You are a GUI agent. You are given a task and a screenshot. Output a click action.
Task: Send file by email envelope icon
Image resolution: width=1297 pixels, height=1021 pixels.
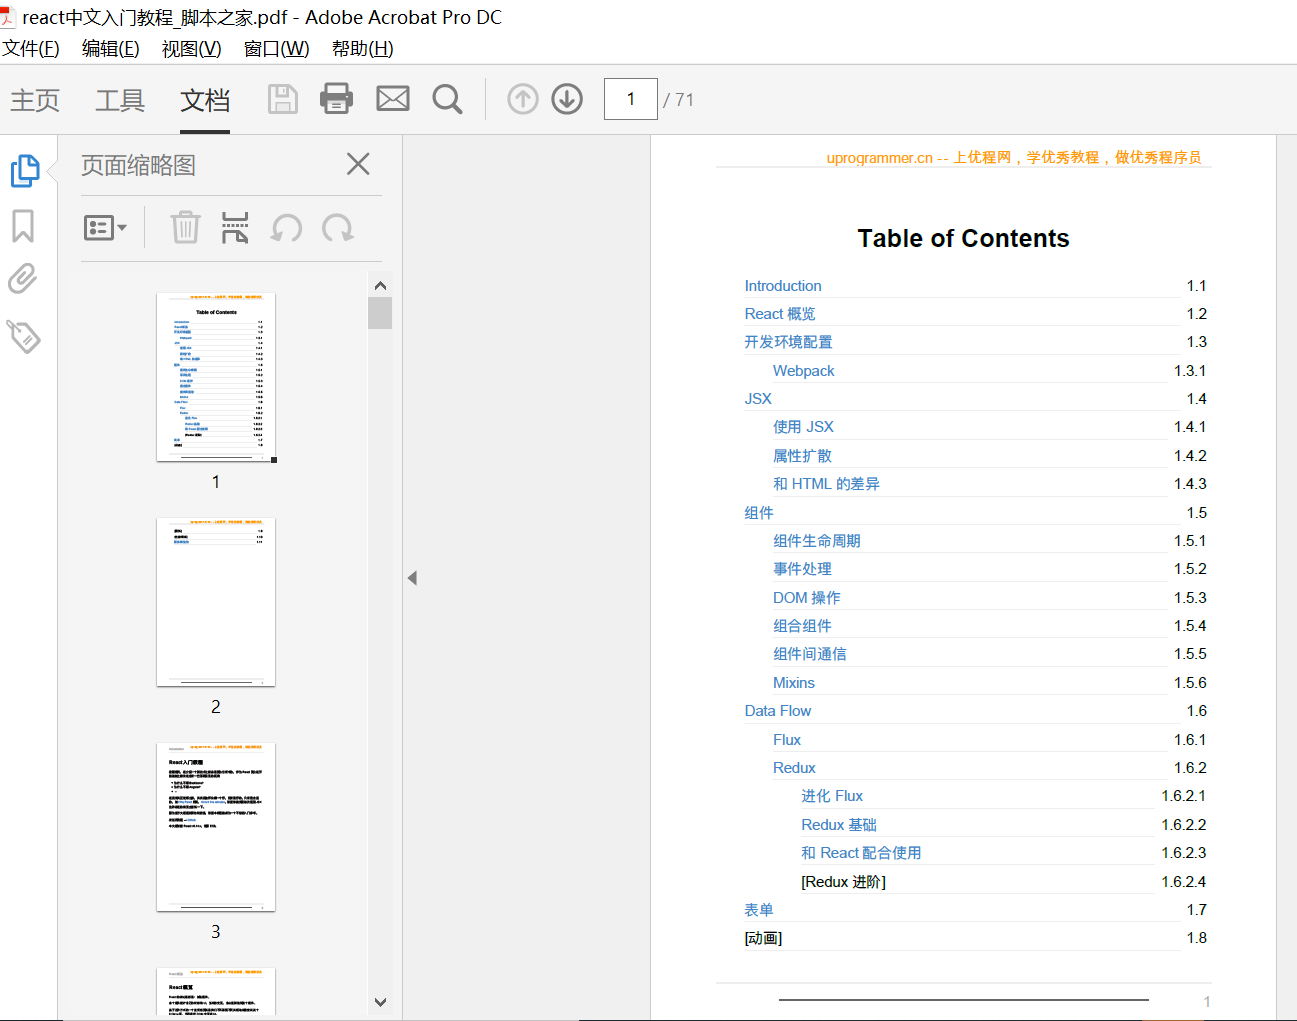coord(393,98)
